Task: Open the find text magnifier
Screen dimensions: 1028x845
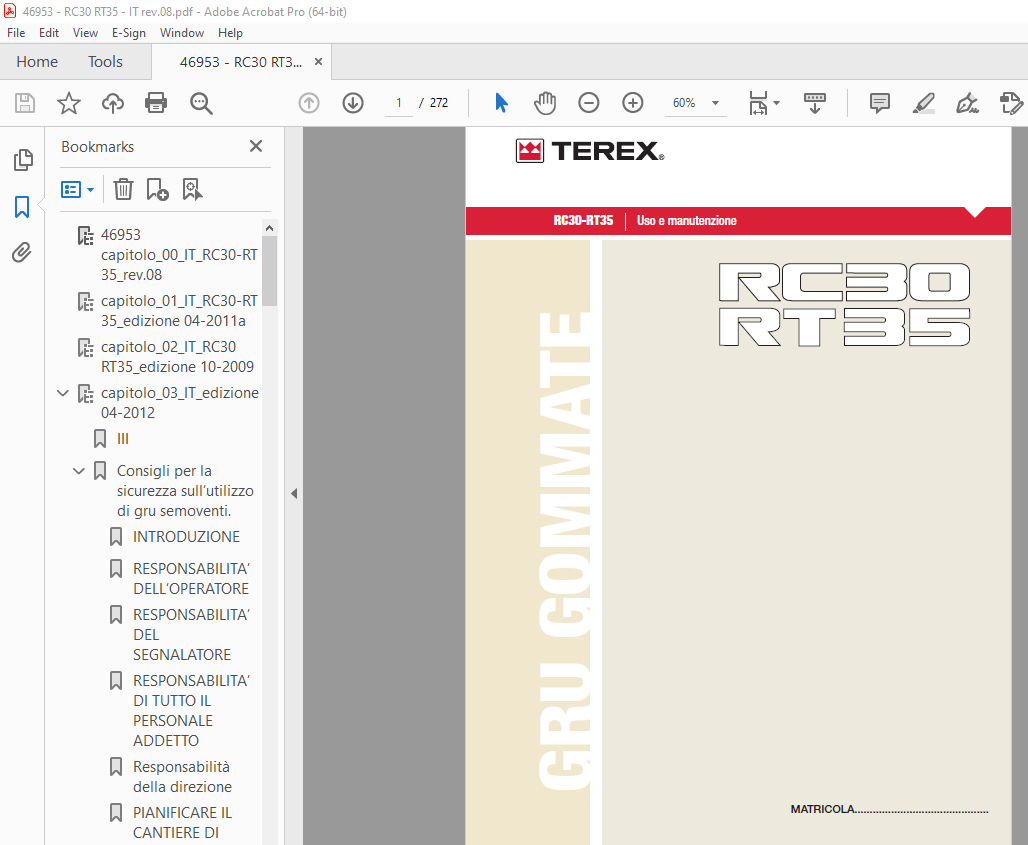Action: pos(201,103)
